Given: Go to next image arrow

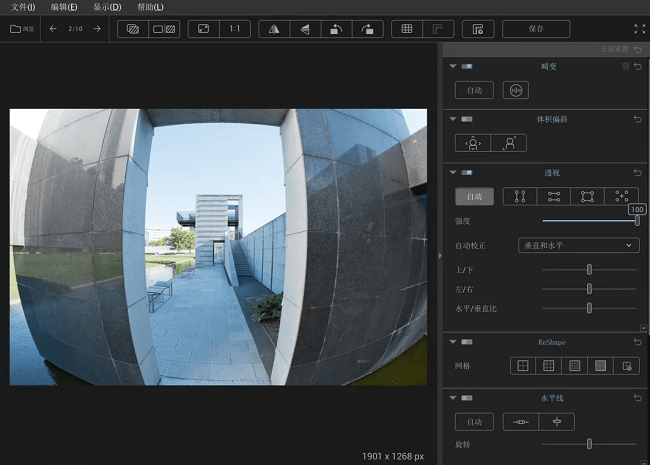Looking at the screenshot, I should (x=97, y=29).
